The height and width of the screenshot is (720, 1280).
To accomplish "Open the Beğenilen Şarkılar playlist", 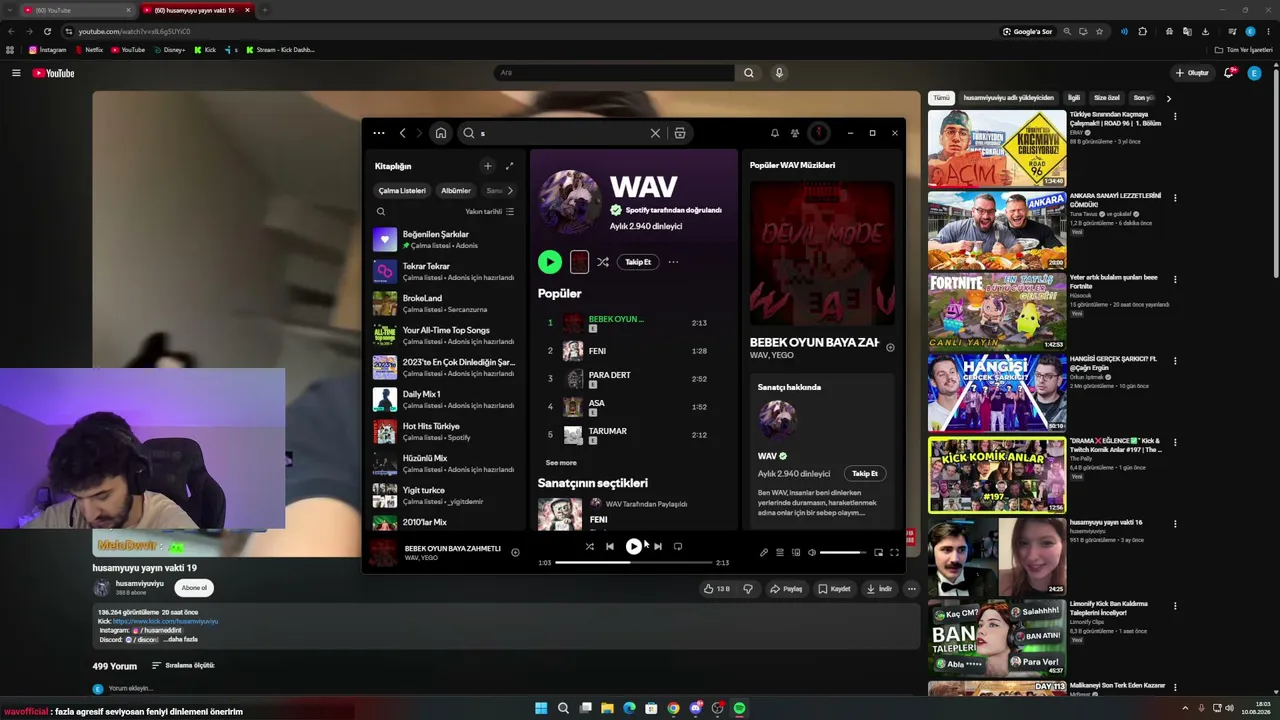I will click(444, 240).
